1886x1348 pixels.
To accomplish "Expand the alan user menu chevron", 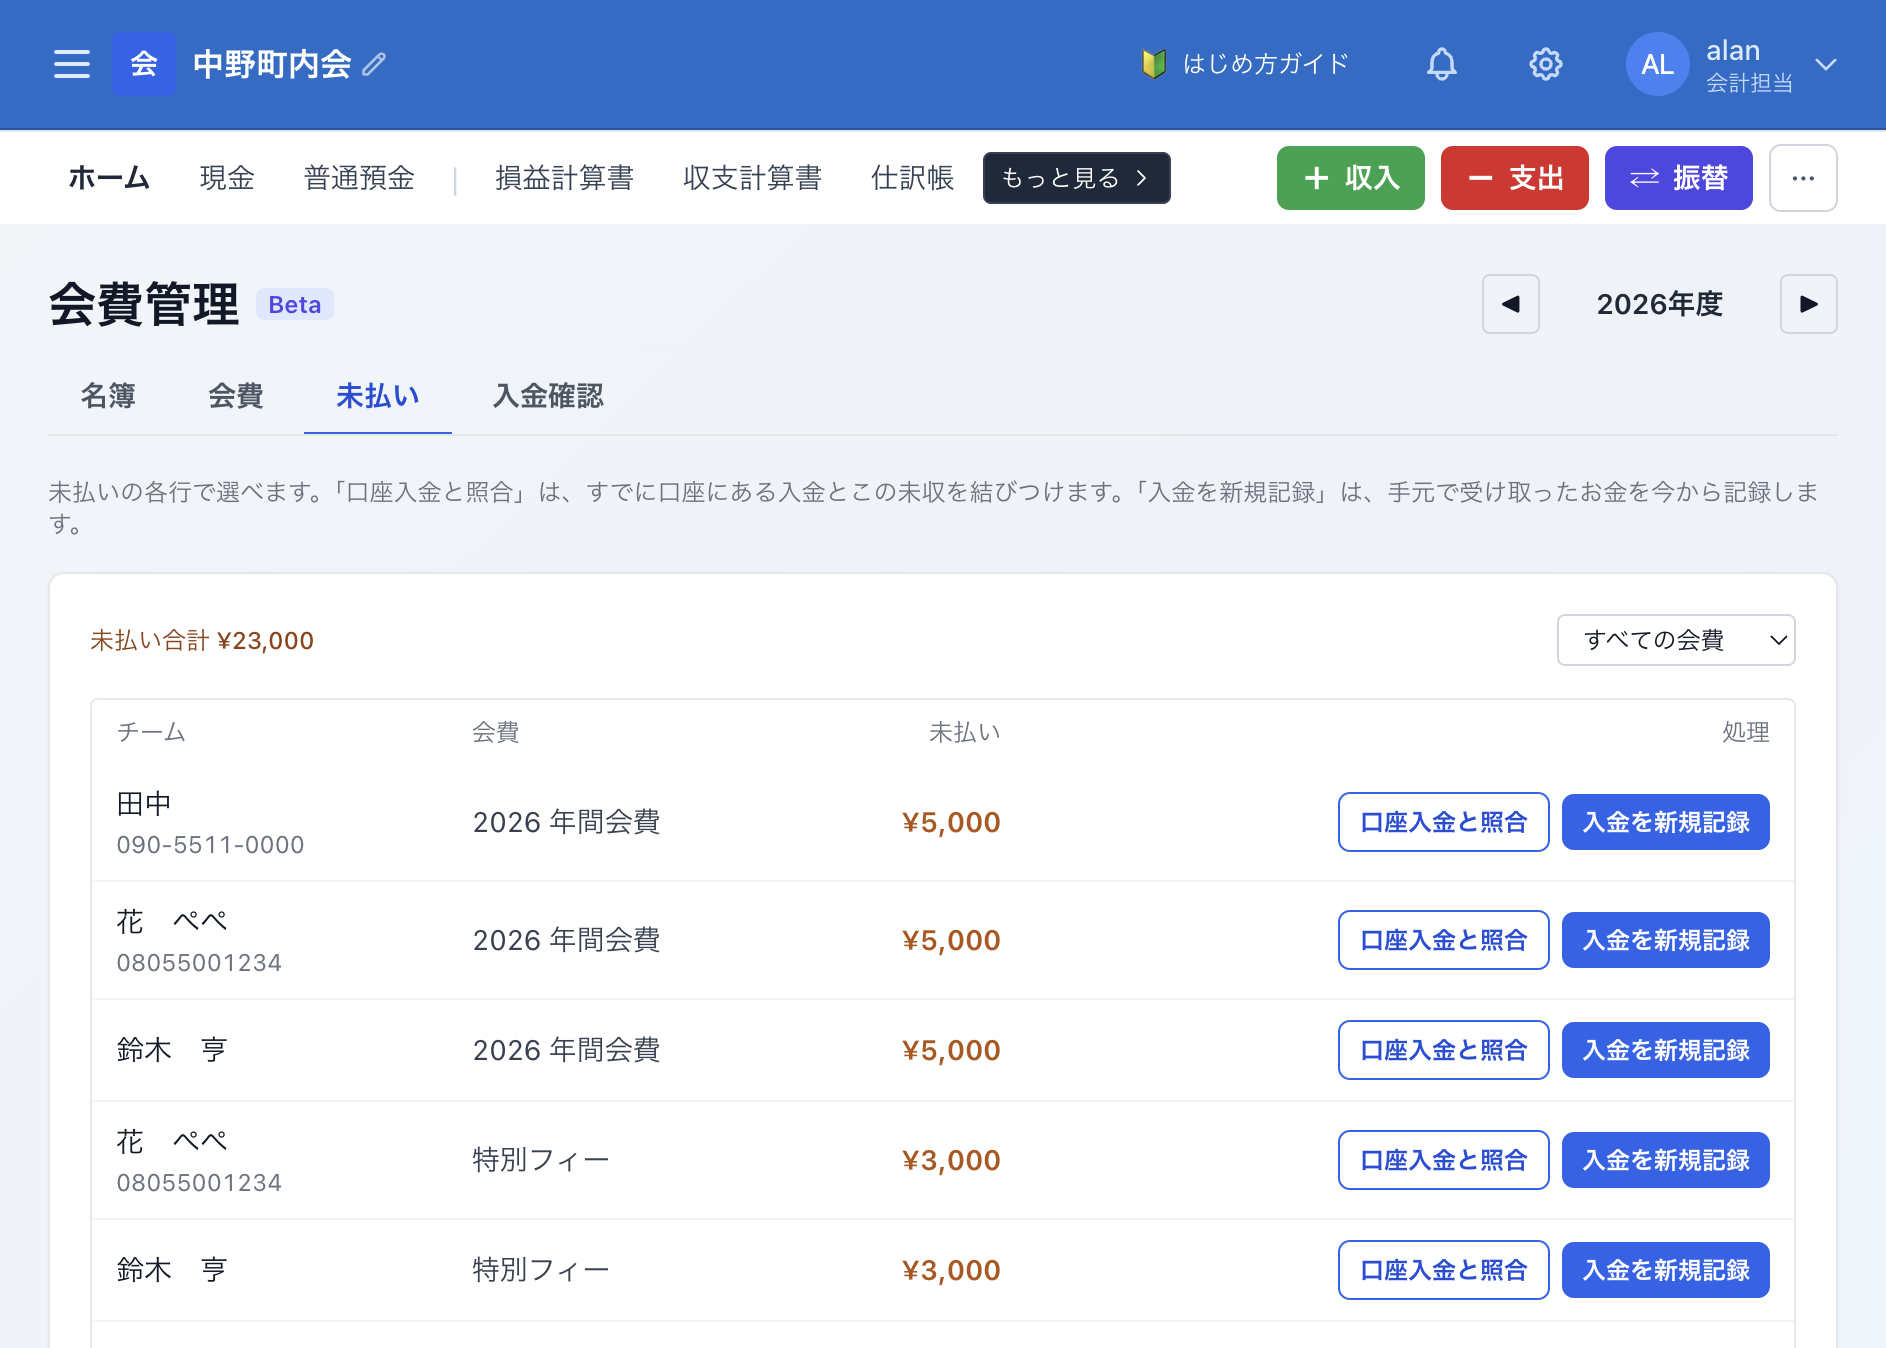I will [1825, 64].
